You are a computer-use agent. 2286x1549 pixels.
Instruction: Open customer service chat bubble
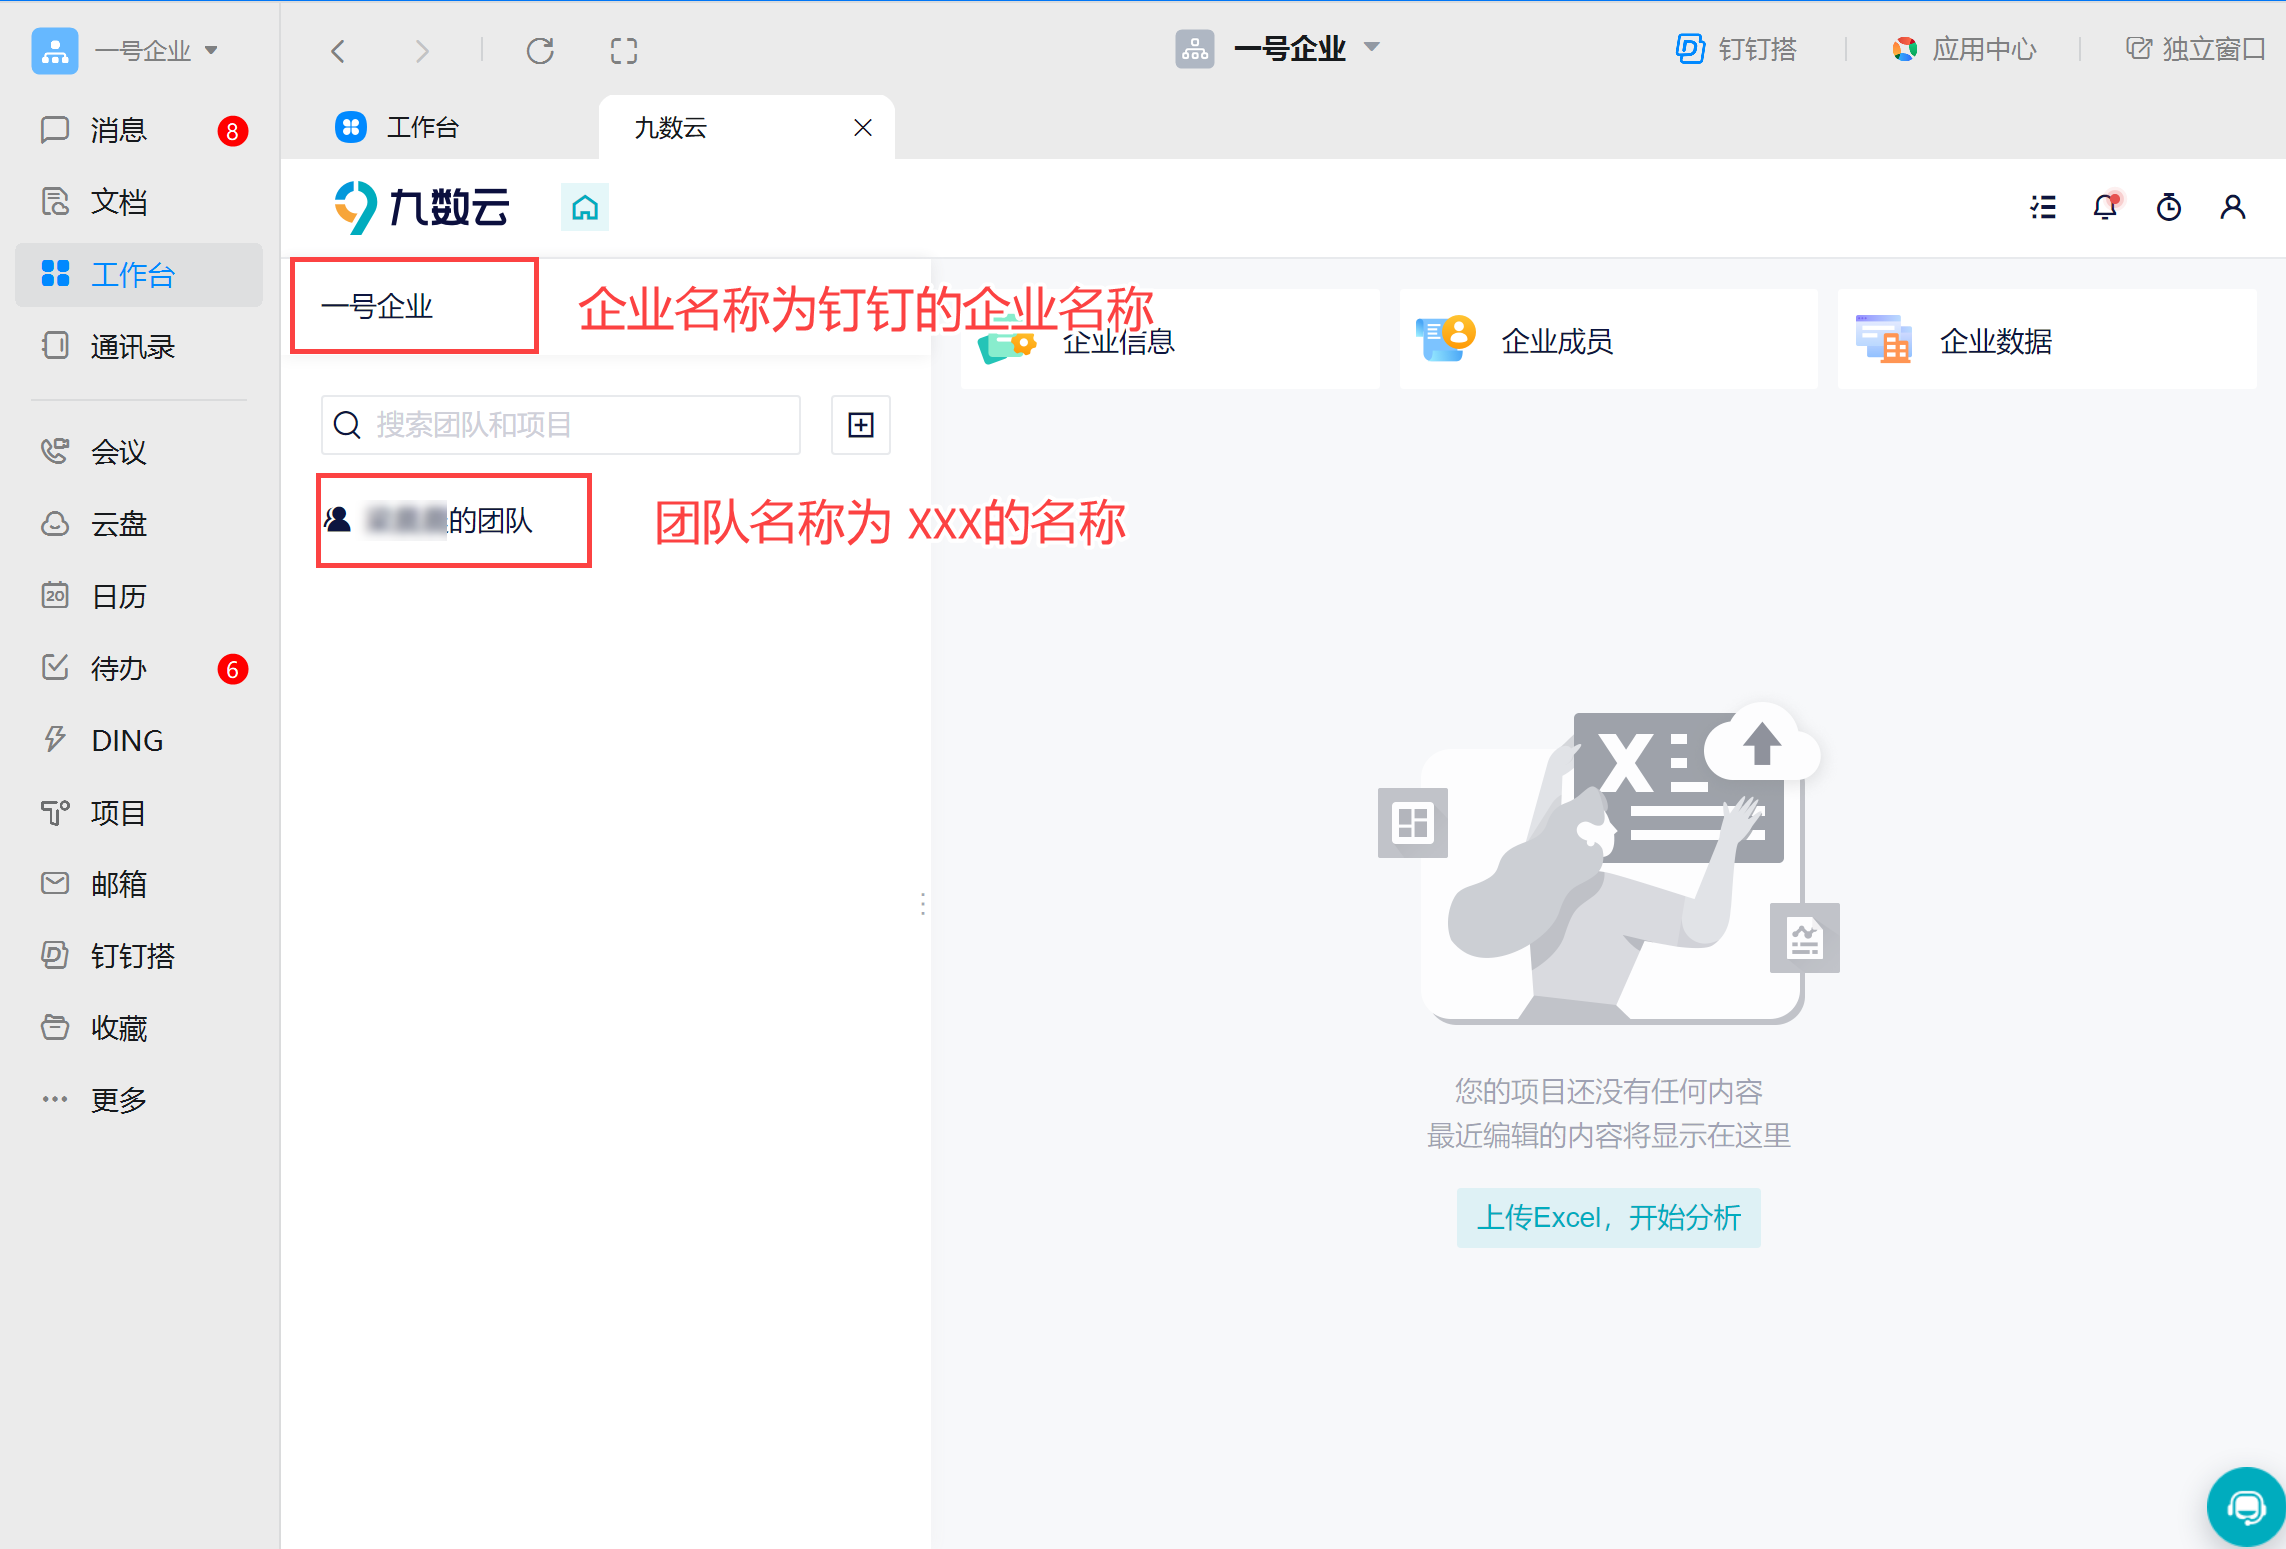[x=2245, y=1507]
